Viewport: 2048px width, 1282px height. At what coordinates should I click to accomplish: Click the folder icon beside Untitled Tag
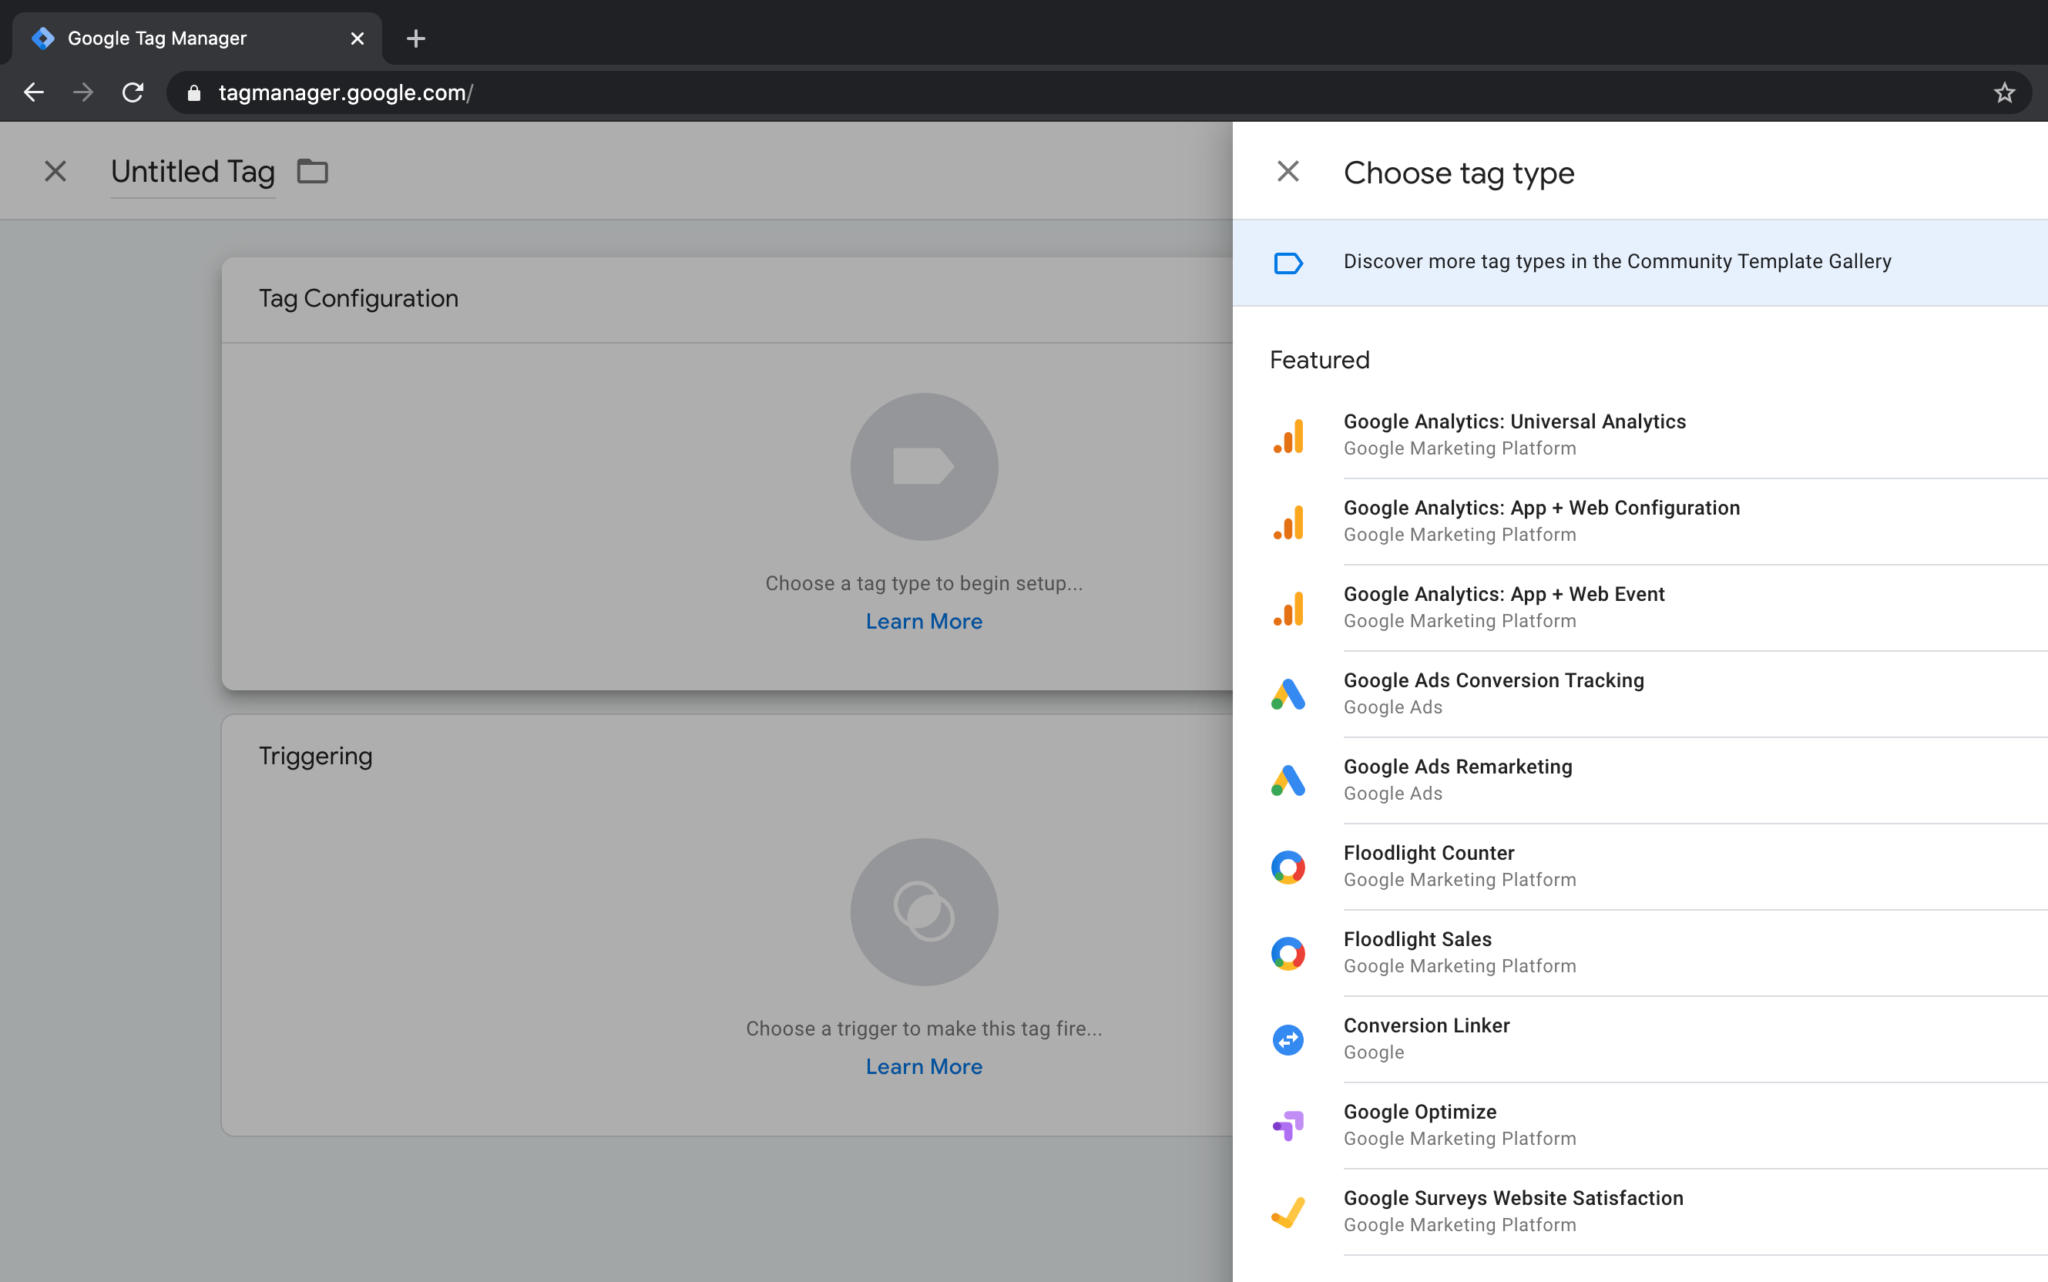pos(312,172)
